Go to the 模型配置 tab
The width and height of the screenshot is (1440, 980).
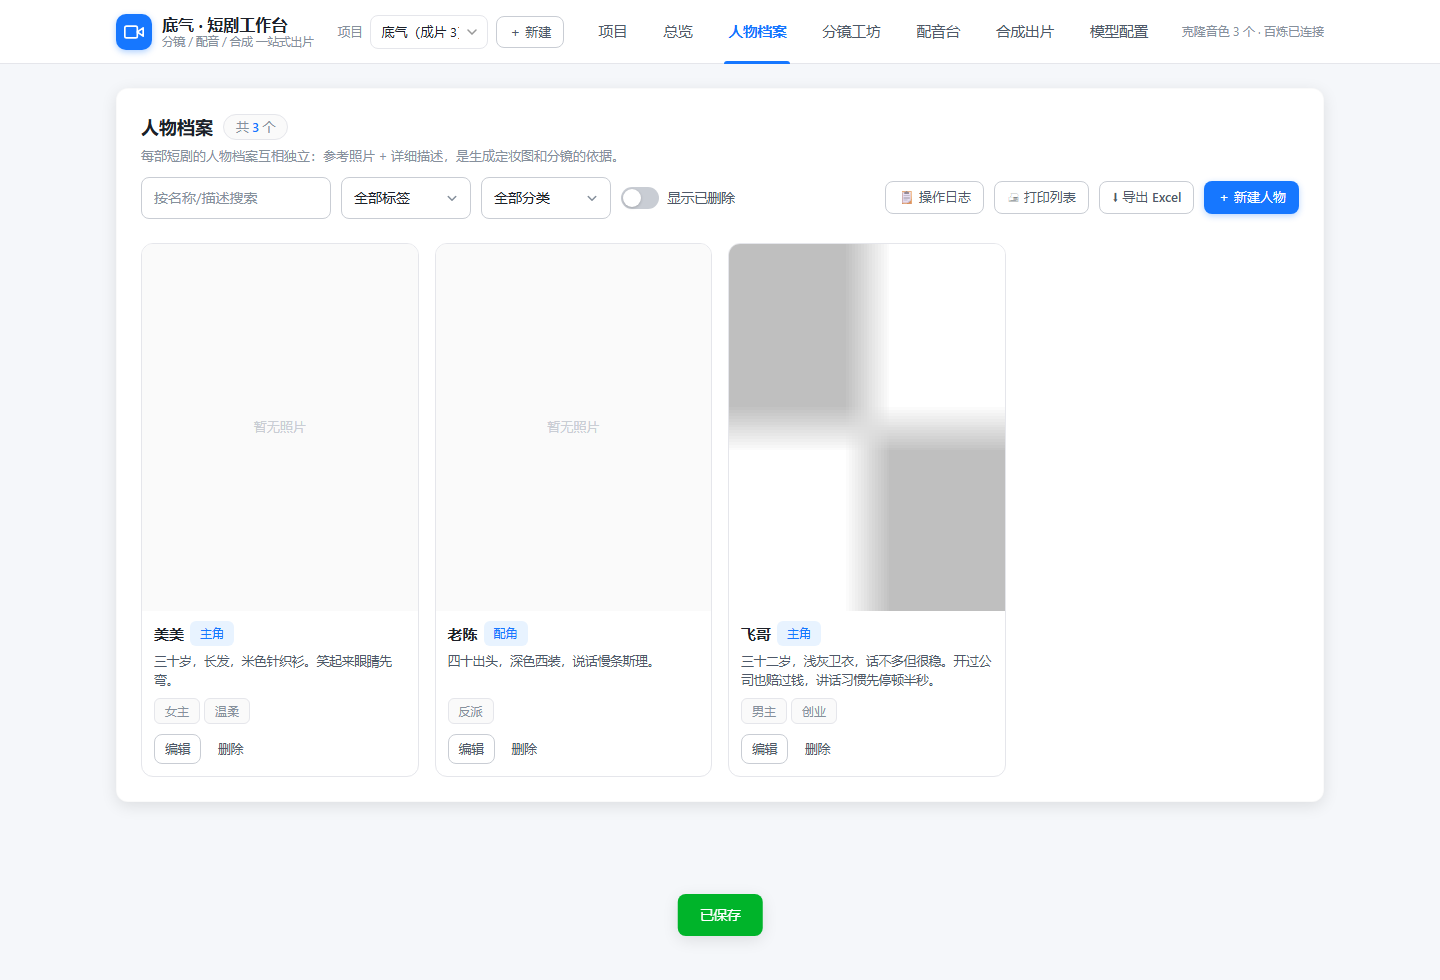coord(1119,32)
